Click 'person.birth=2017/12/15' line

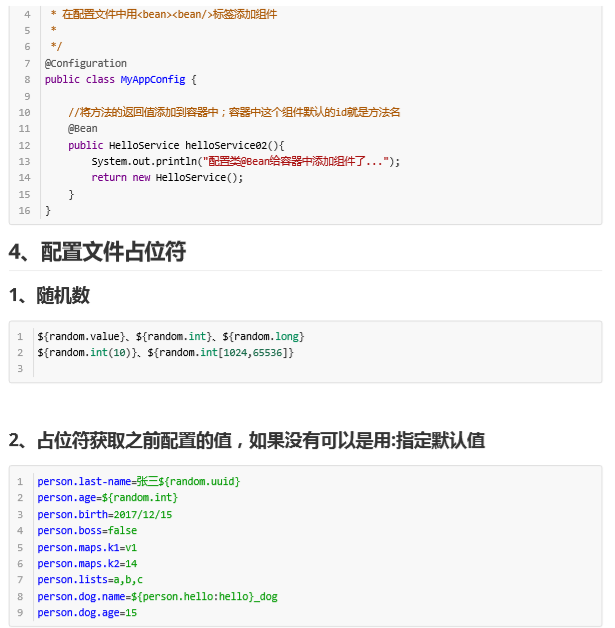(x=105, y=514)
